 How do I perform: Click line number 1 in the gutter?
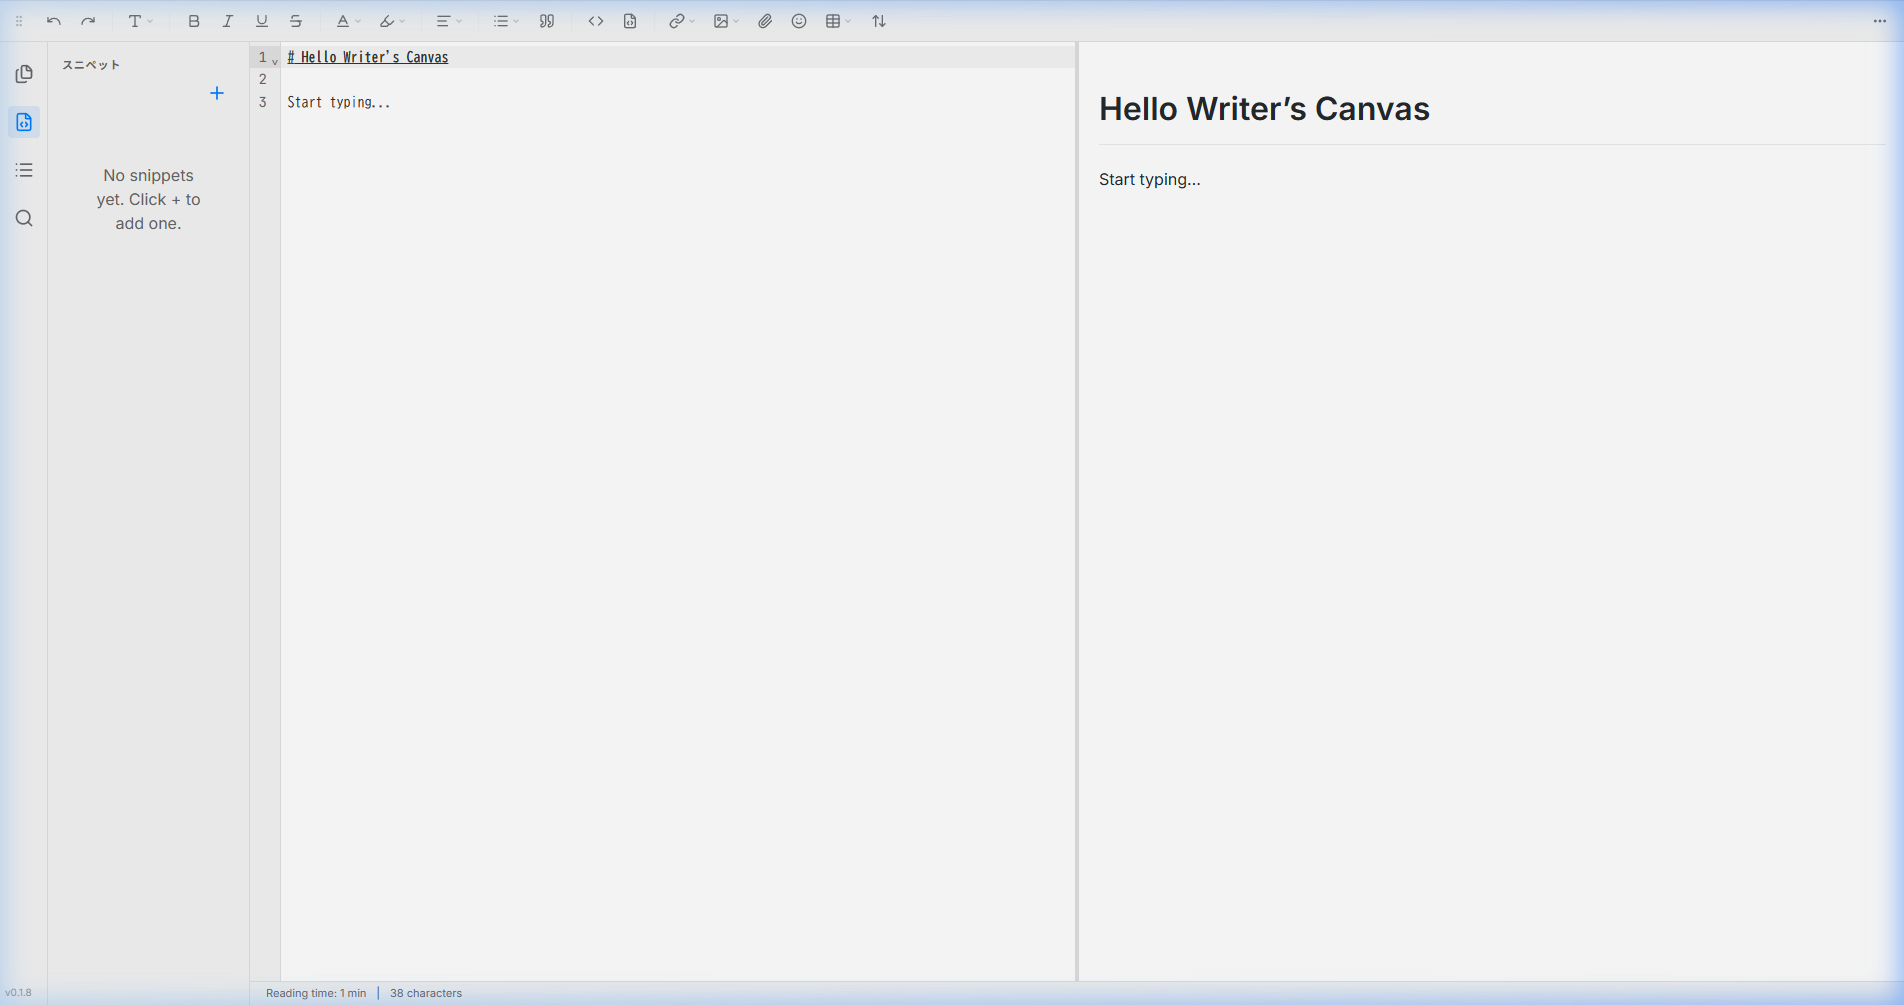click(263, 57)
